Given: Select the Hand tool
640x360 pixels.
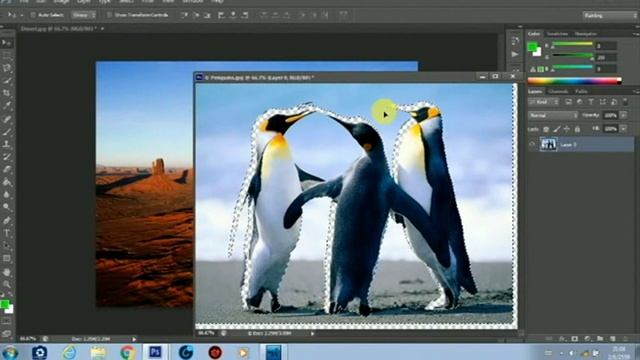Looking at the screenshot, I should pos(7,271).
